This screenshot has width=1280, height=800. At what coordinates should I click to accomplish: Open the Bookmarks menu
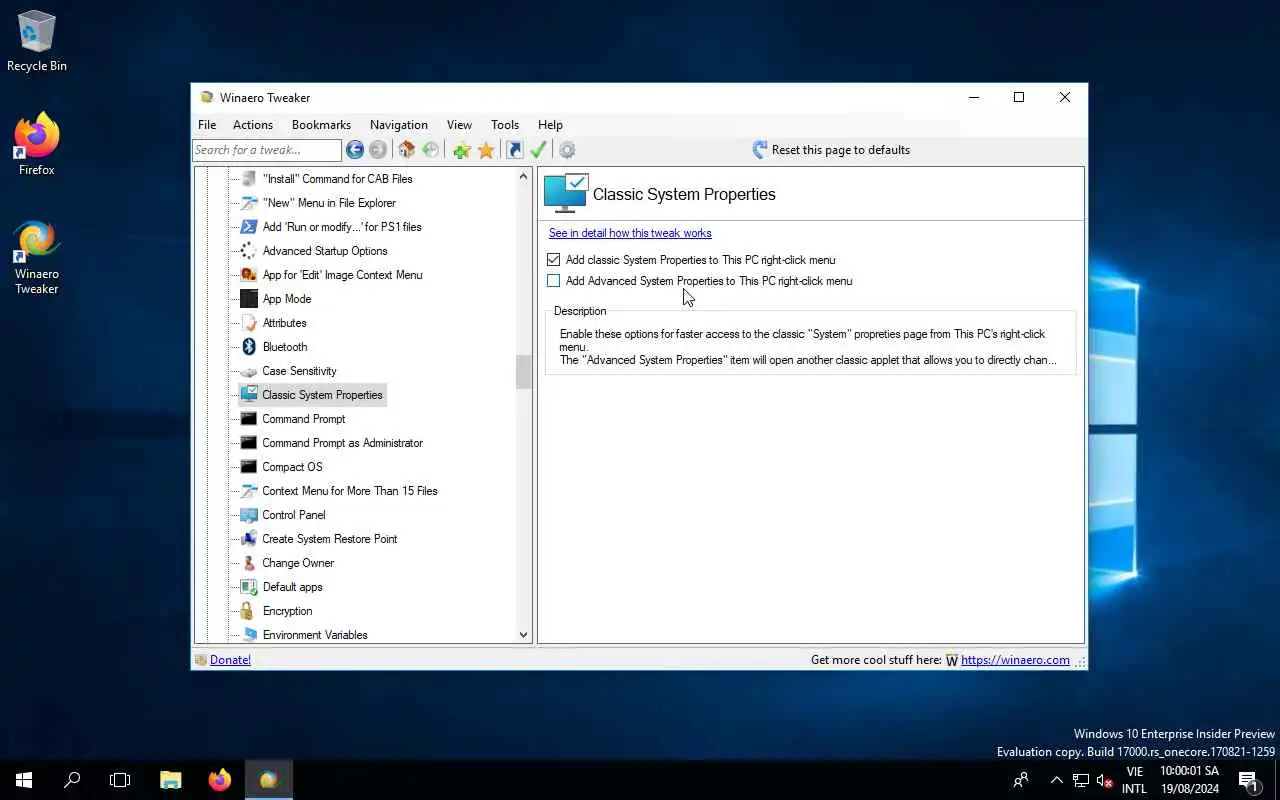pyautogui.click(x=321, y=125)
